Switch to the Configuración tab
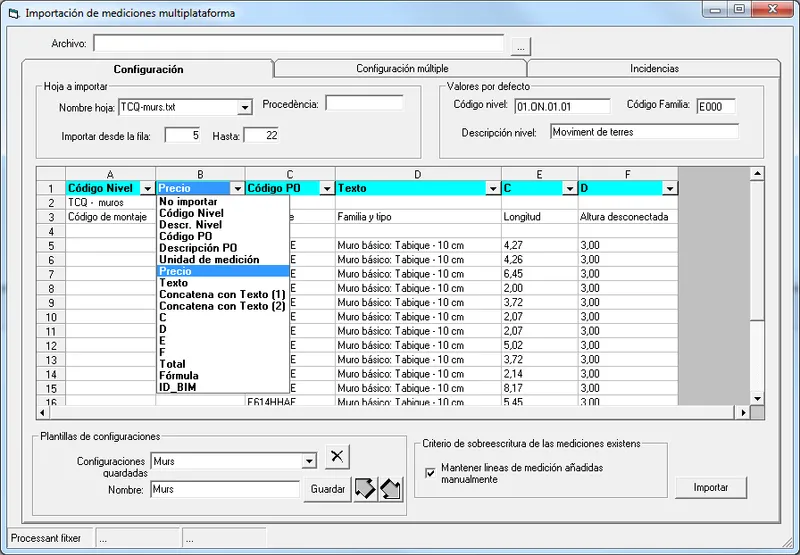The image size is (800, 555). point(148,69)
